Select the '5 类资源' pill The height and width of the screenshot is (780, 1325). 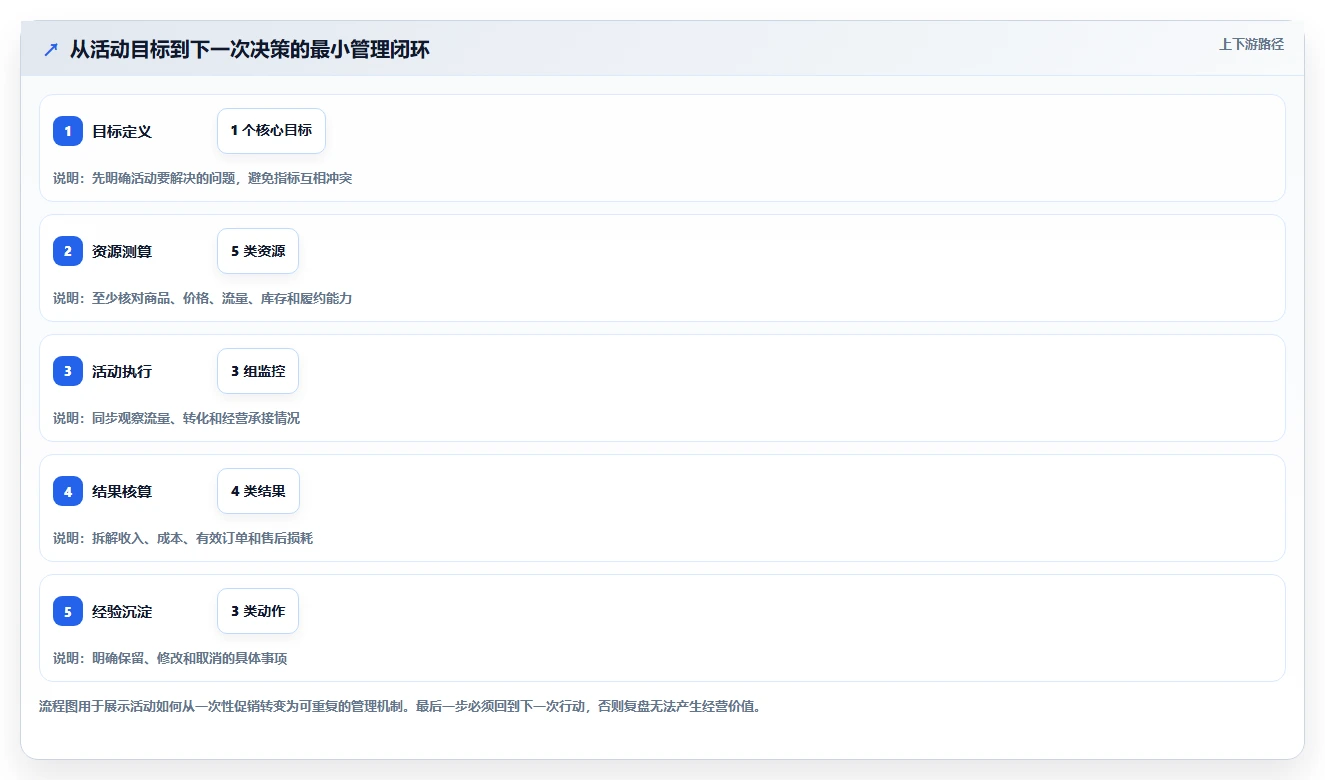(x=258, y=251)
